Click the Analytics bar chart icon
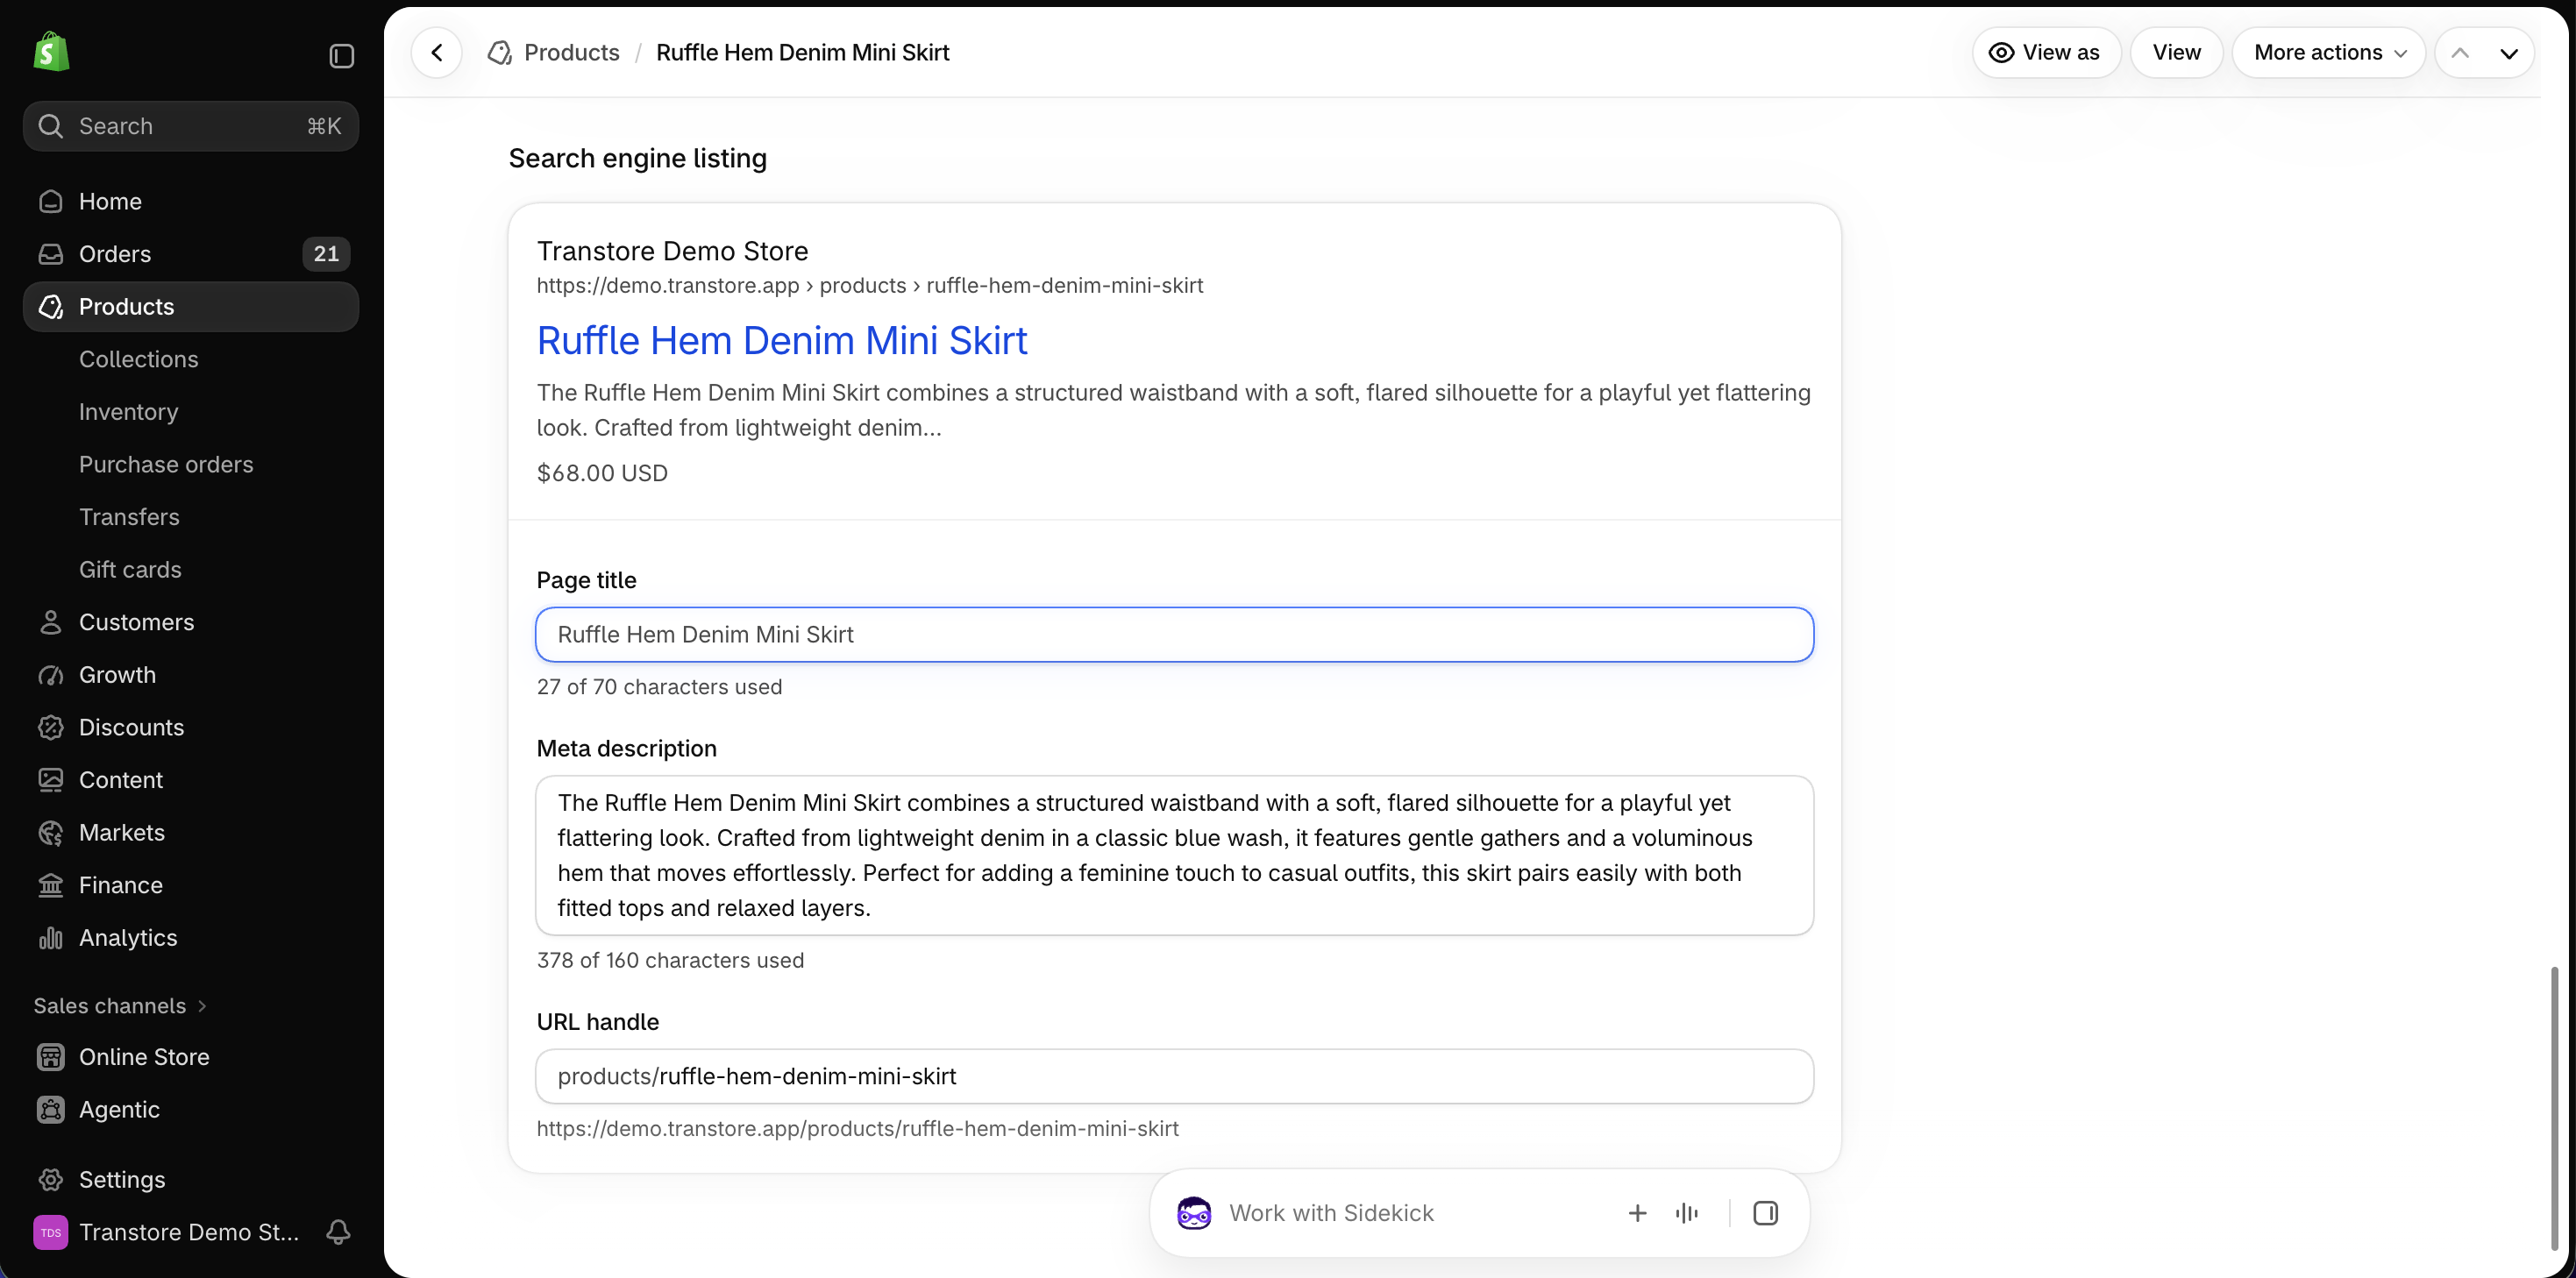 pyautogui.click(x=50, y=938)
